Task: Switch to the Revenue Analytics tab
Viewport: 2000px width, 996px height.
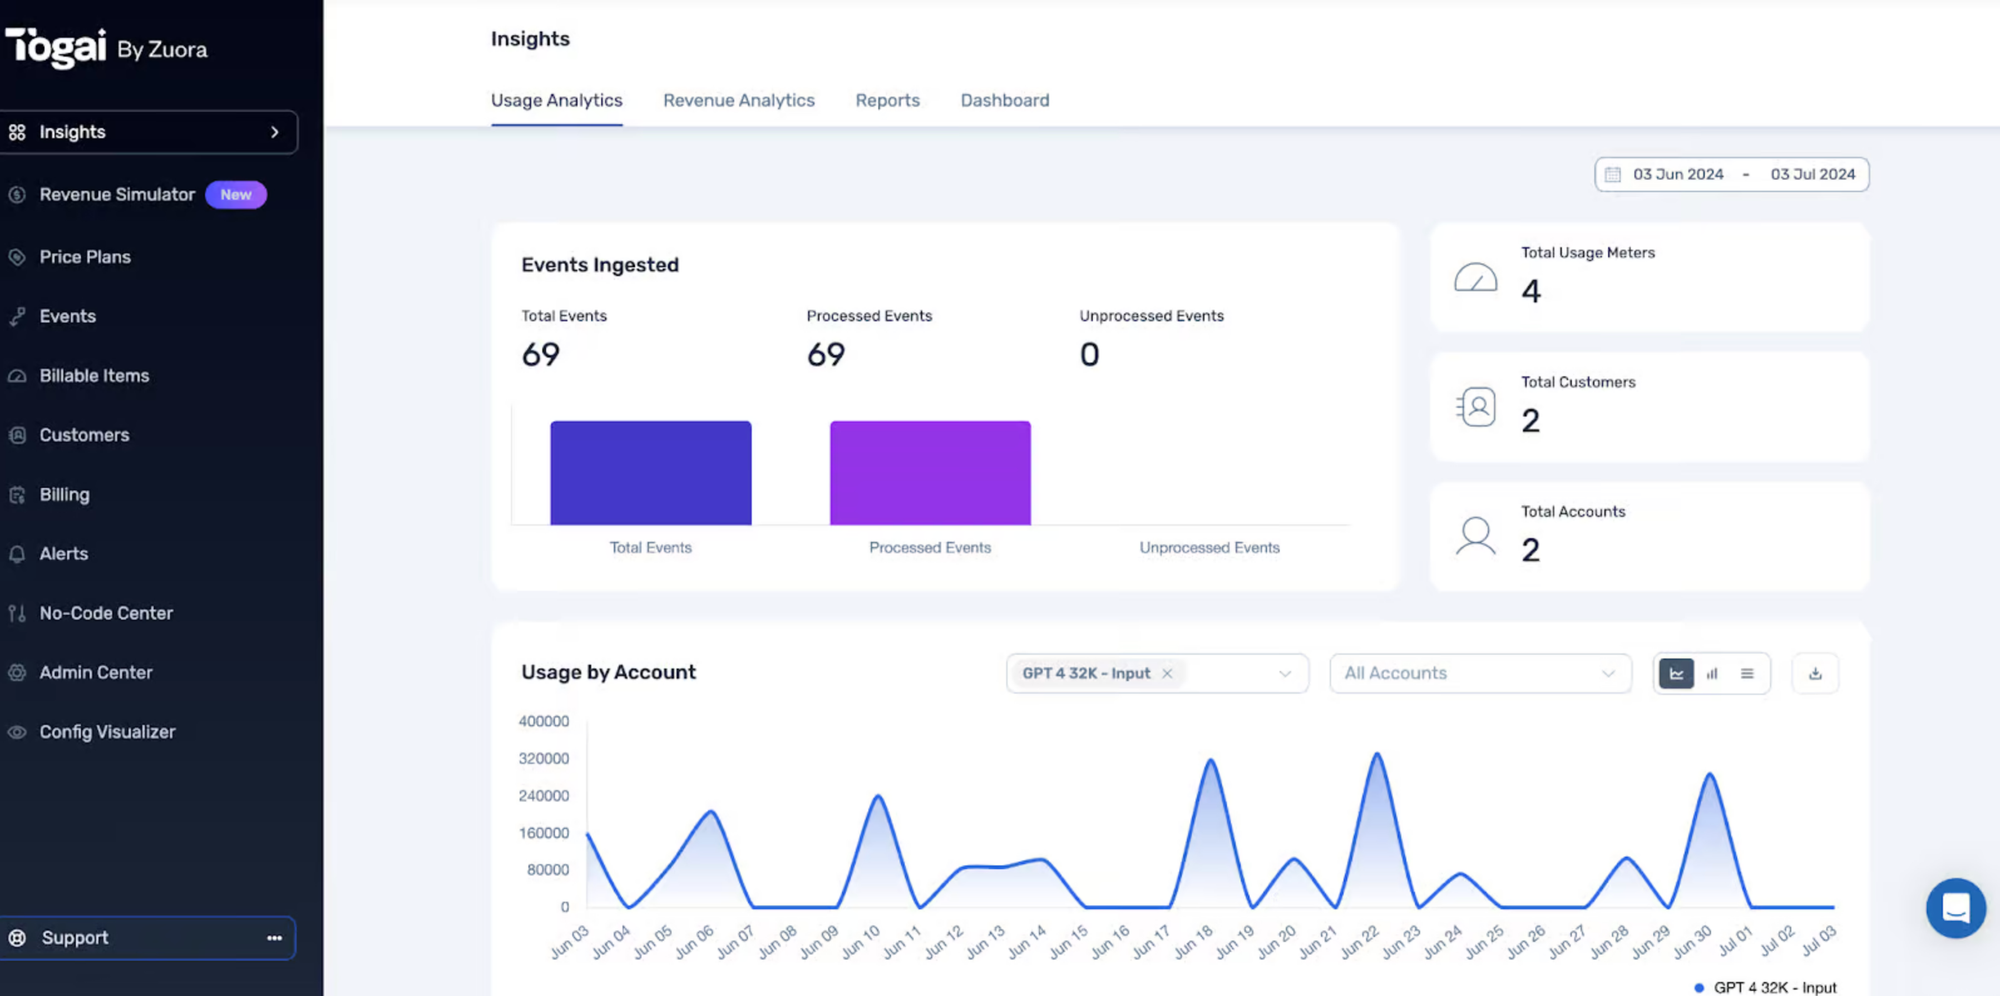Action: [x=738, y=100]
